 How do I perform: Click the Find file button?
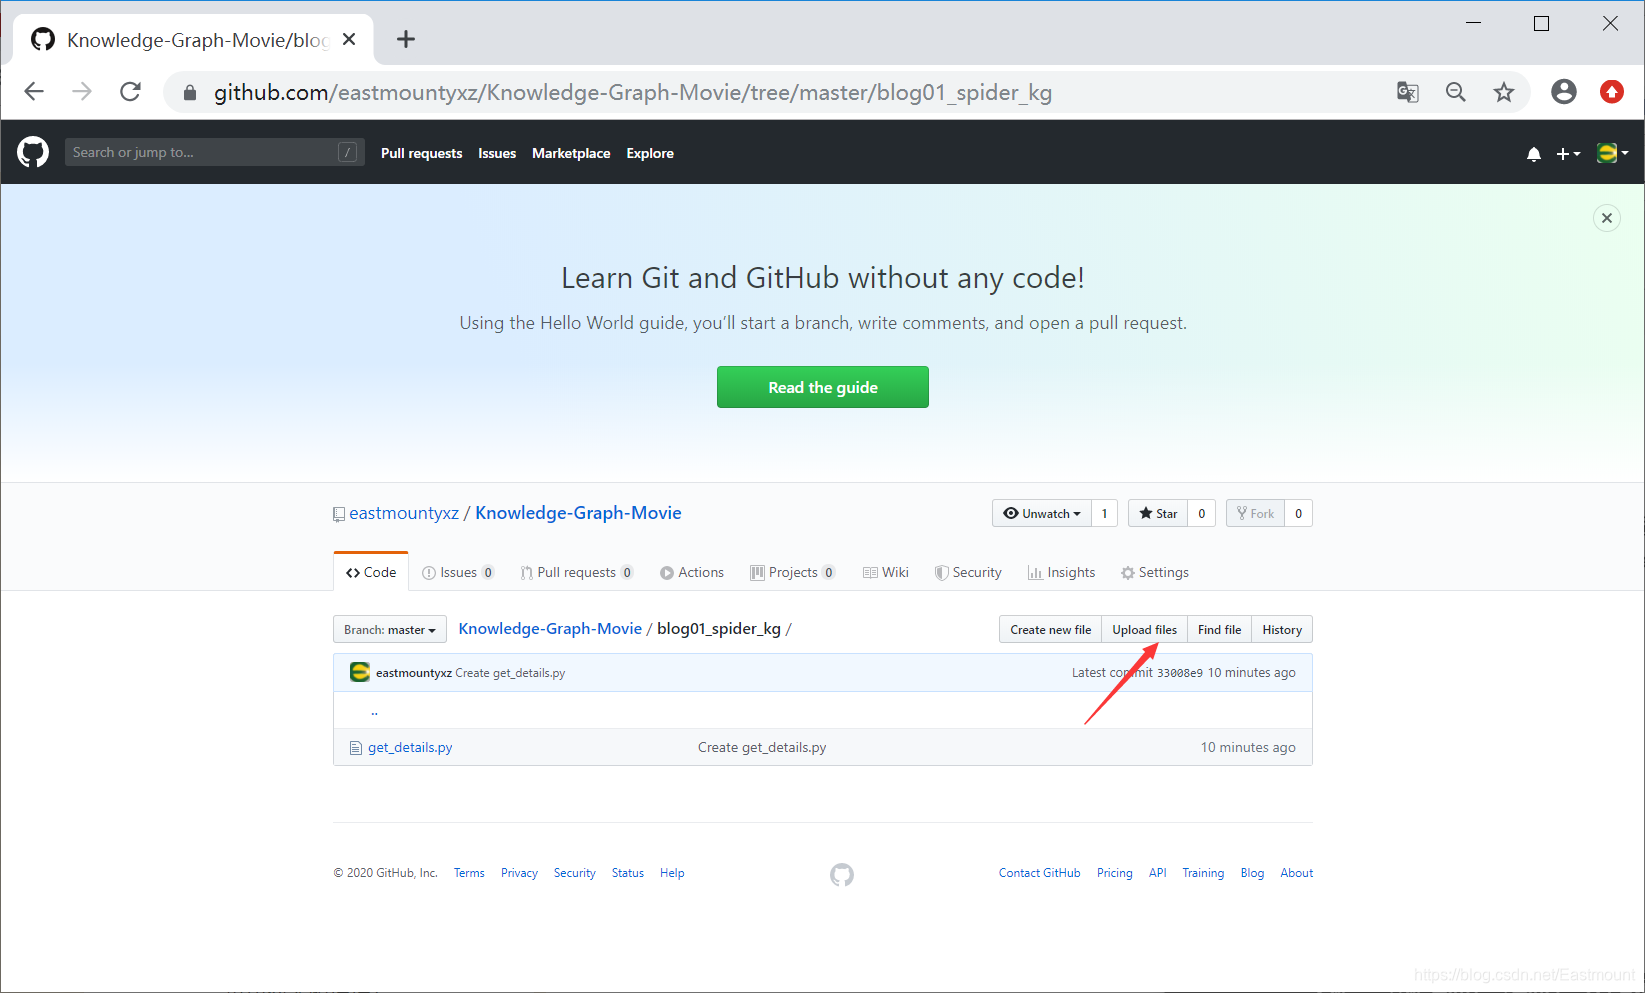[x=1219, y=629]
